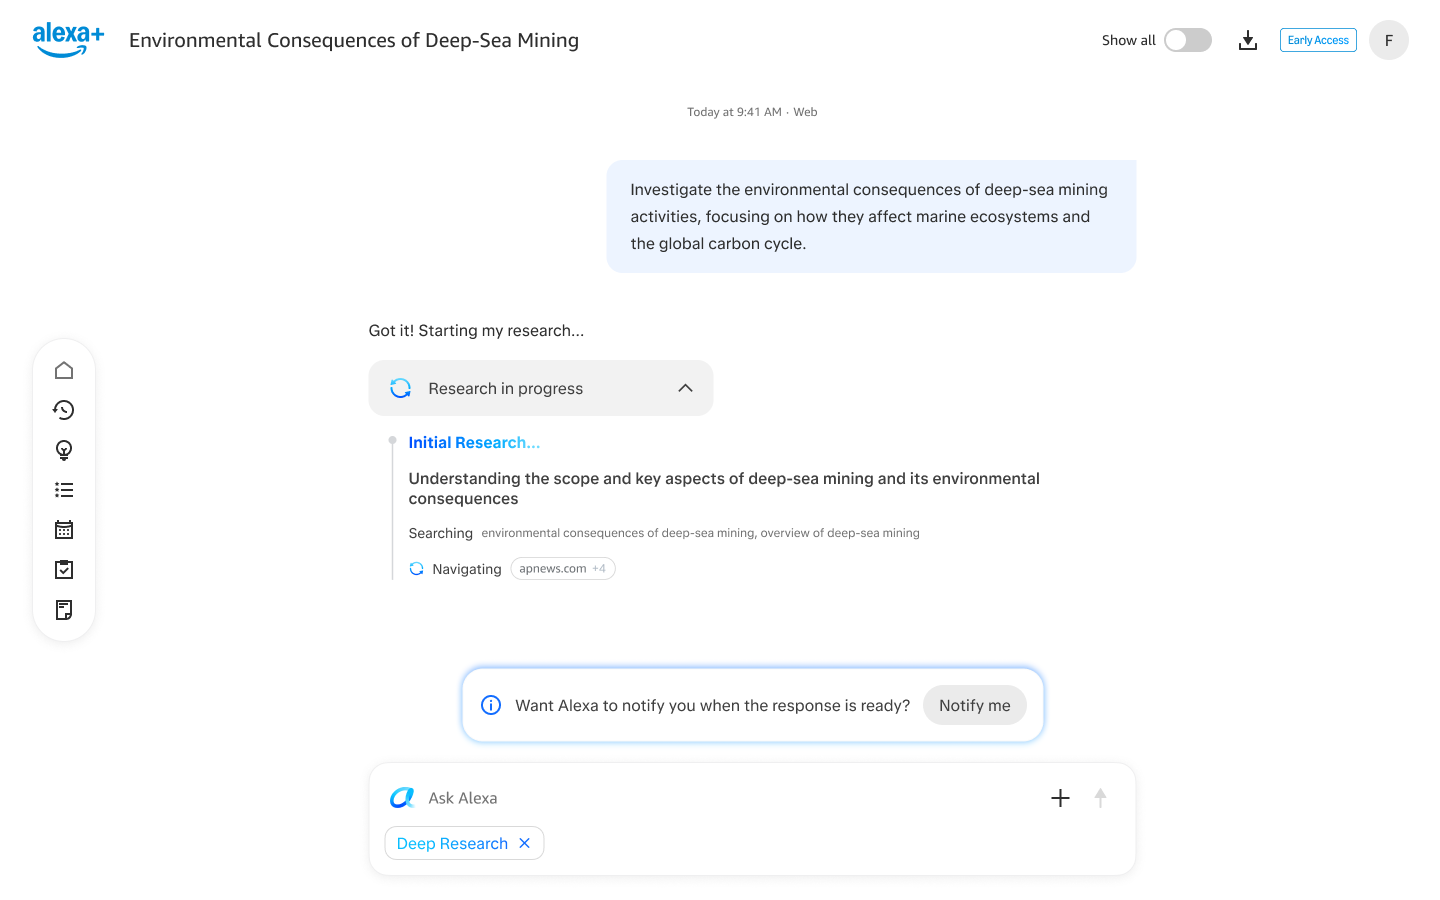
Task: Open the Lists icon in sidebar
Action: (64, 490)
